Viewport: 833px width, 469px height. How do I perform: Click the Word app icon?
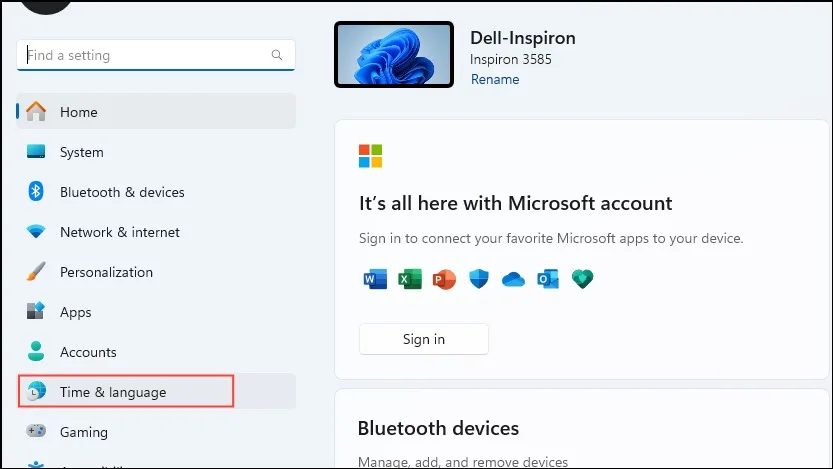(x=375, y=279)
